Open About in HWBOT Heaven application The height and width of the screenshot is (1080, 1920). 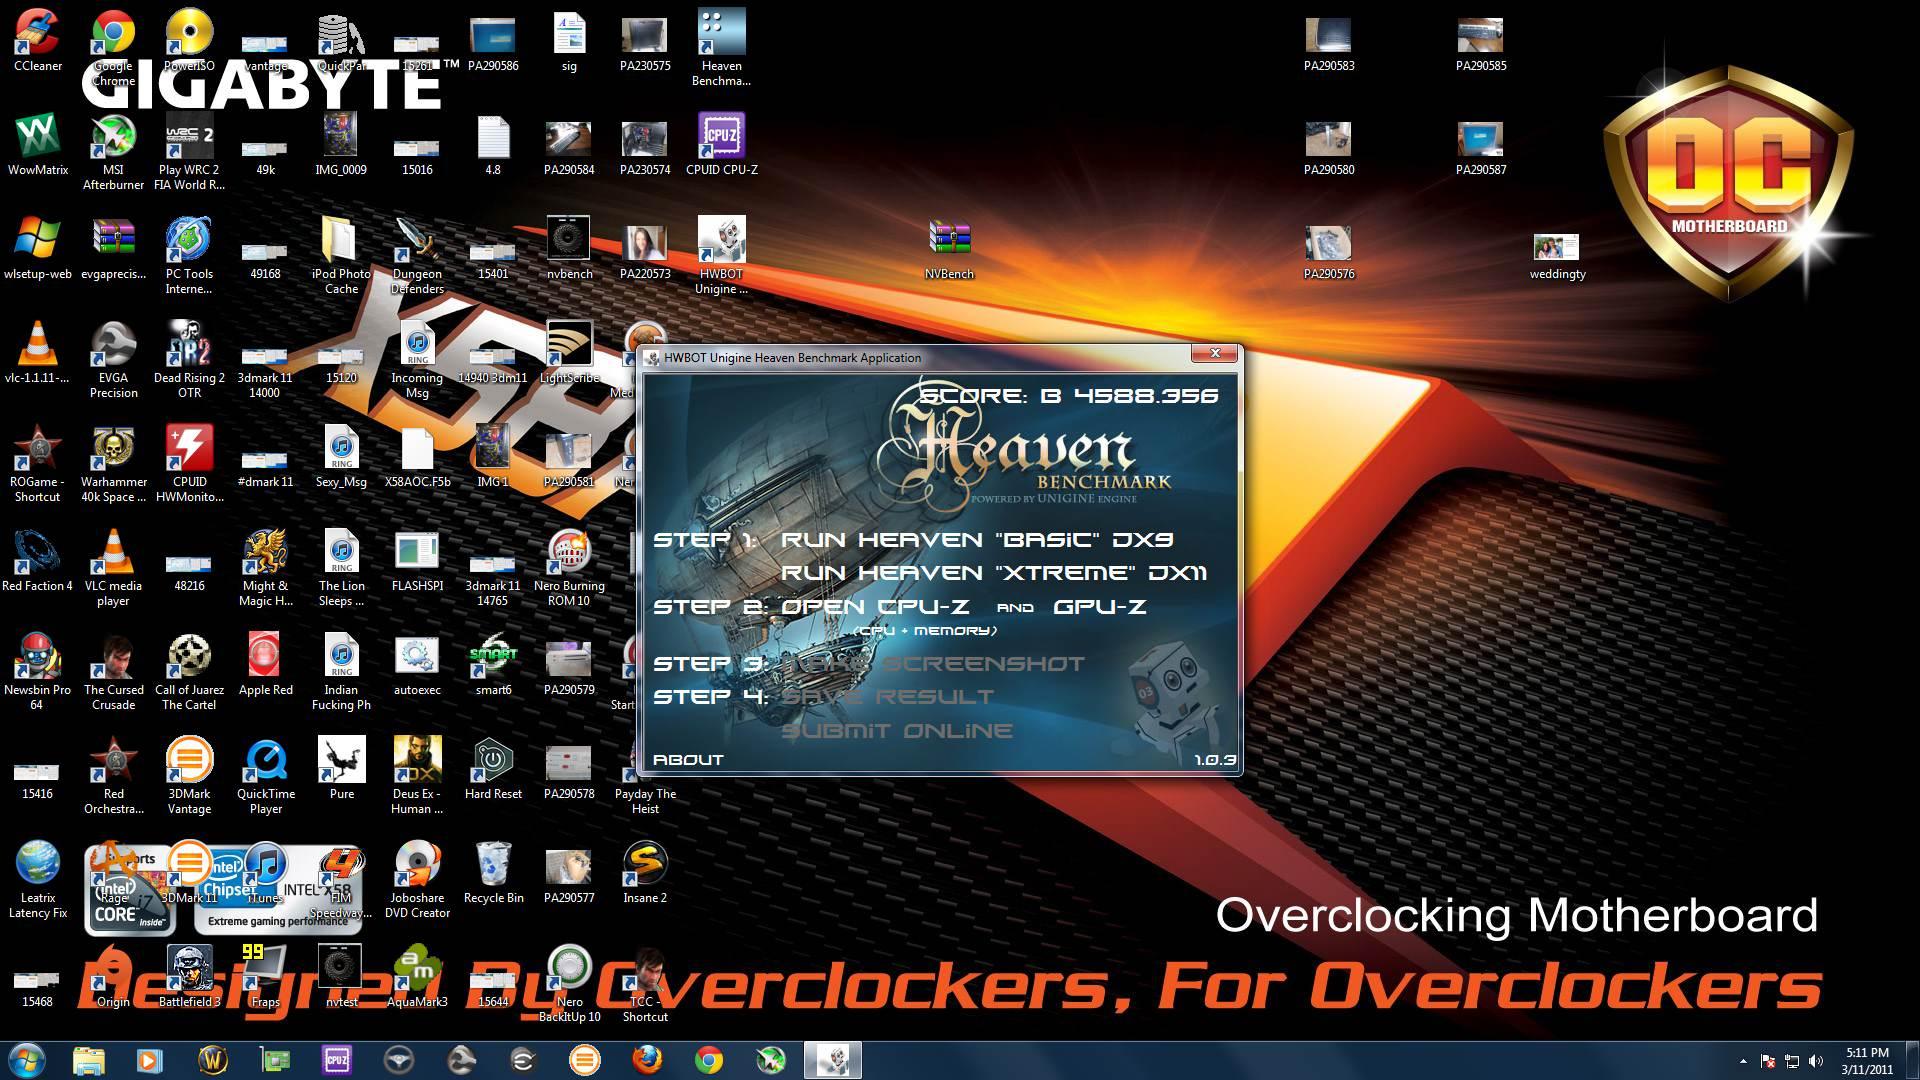688,760
